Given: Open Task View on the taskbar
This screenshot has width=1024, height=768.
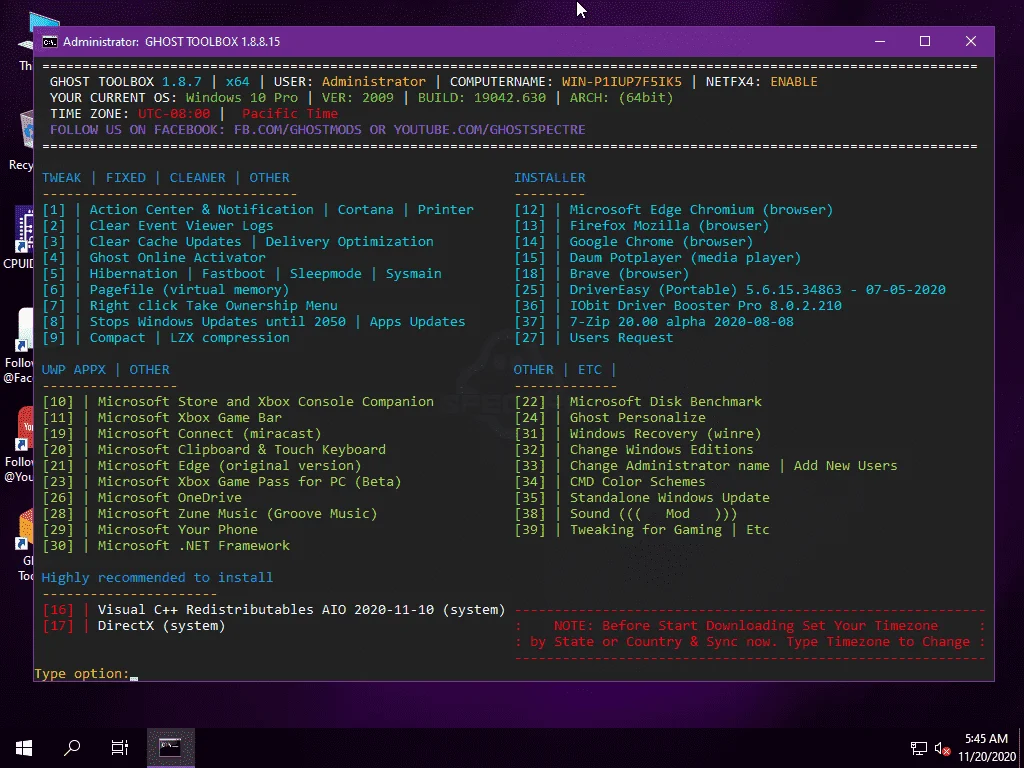Looking at the screenshot, I should click(x=120, y=748).
